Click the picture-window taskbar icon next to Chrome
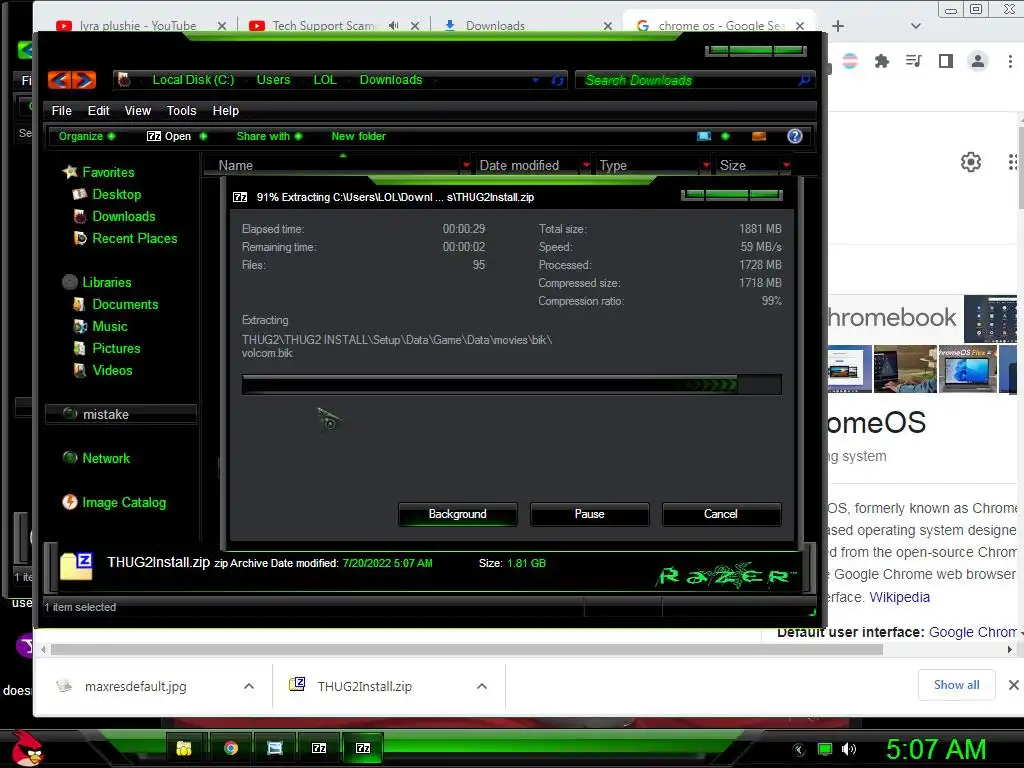Screen dimensions: 1024x768 click(x=275, y=748)
